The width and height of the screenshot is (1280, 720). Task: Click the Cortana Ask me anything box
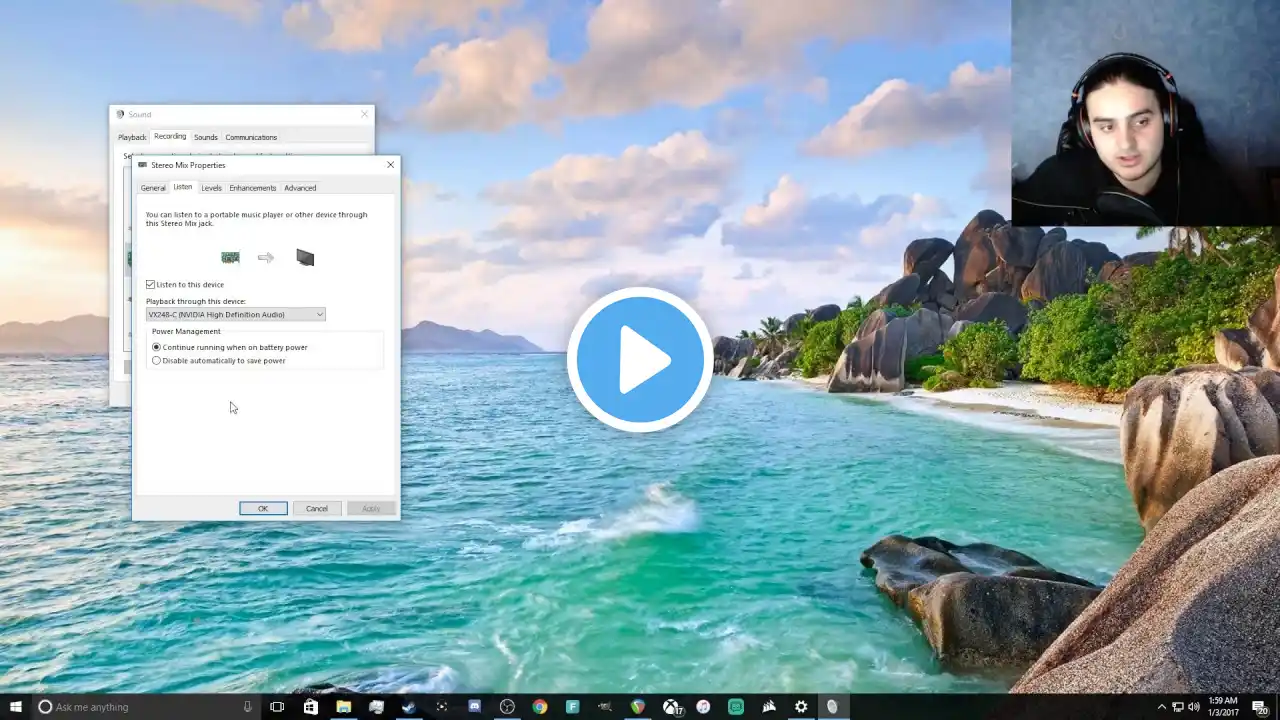pyautogui.click(x=140, y=707)
